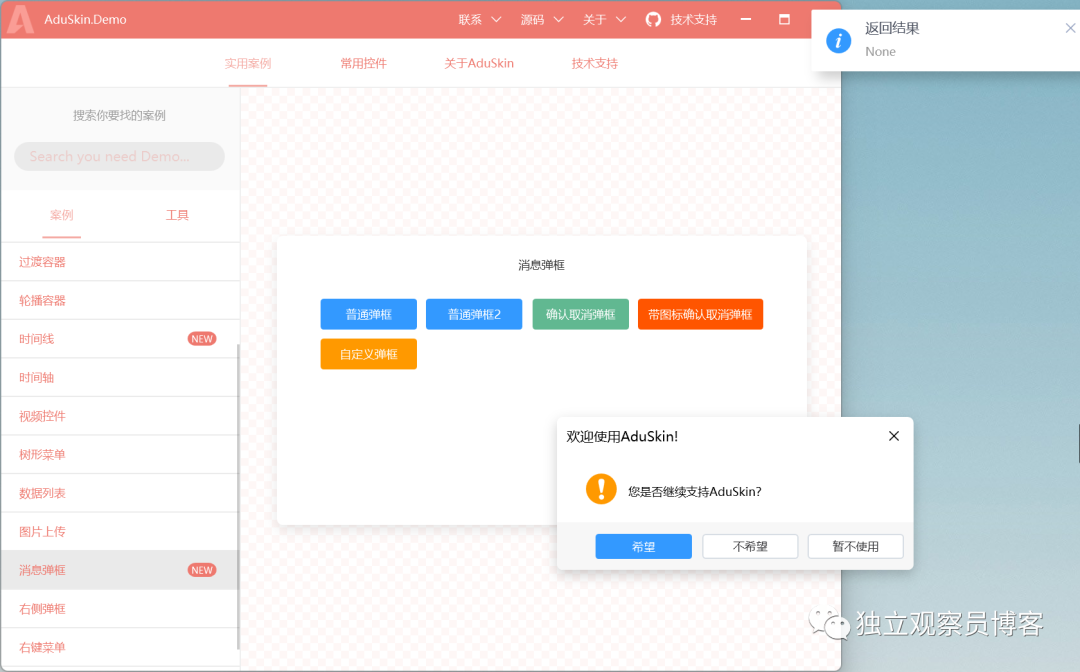Close the 欢迎使用AduSkin! dialog
Screen dimensions: 1080x672
pyautogui.click(x=894, y=436)
